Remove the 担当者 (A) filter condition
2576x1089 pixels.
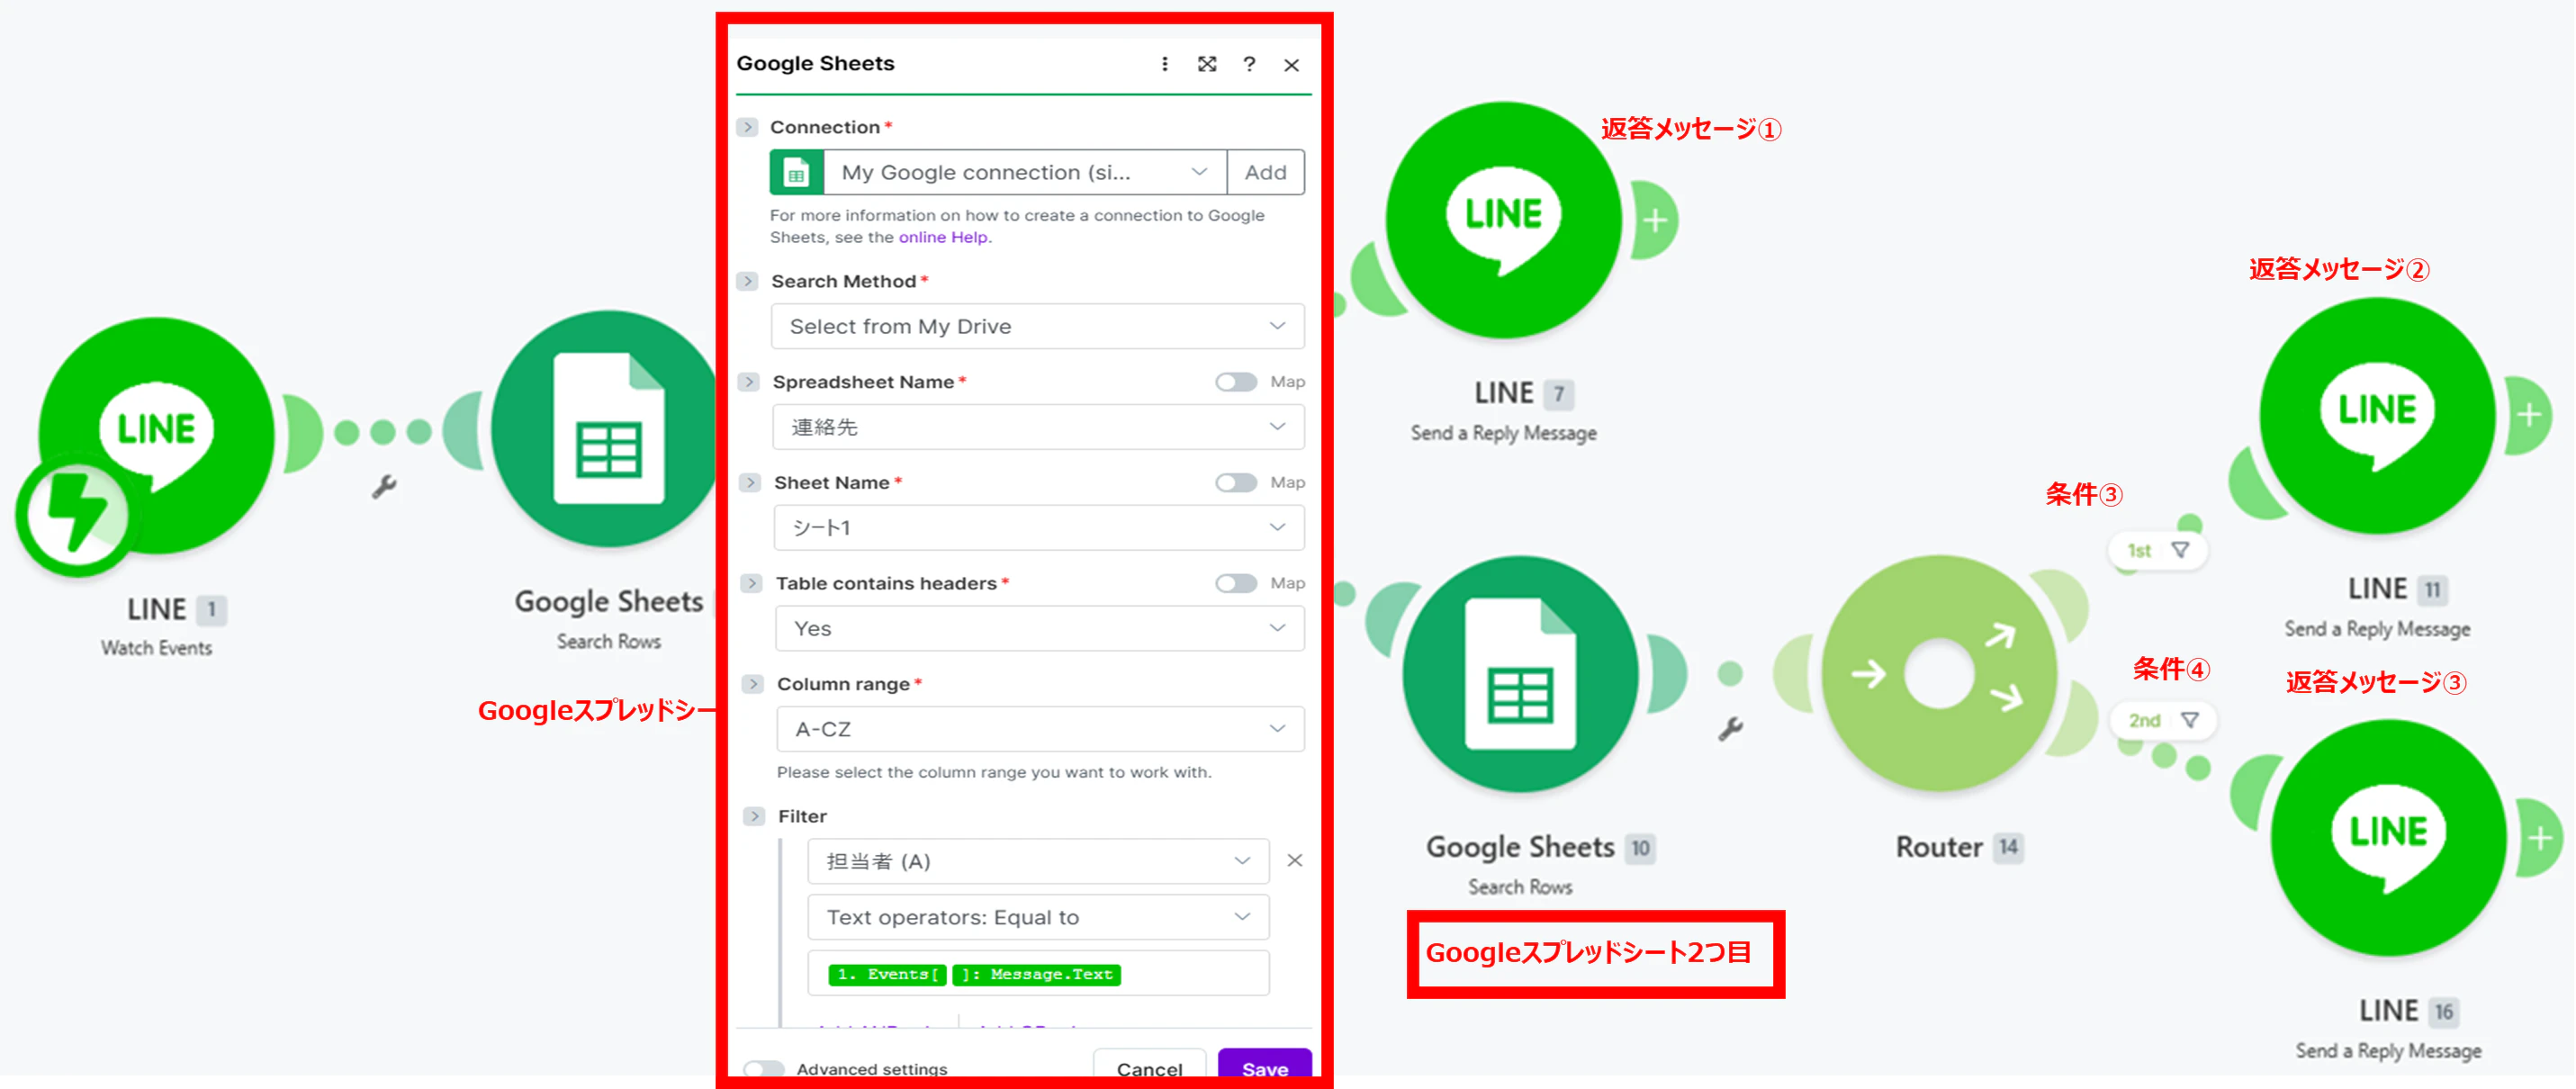coord(1295,860)
